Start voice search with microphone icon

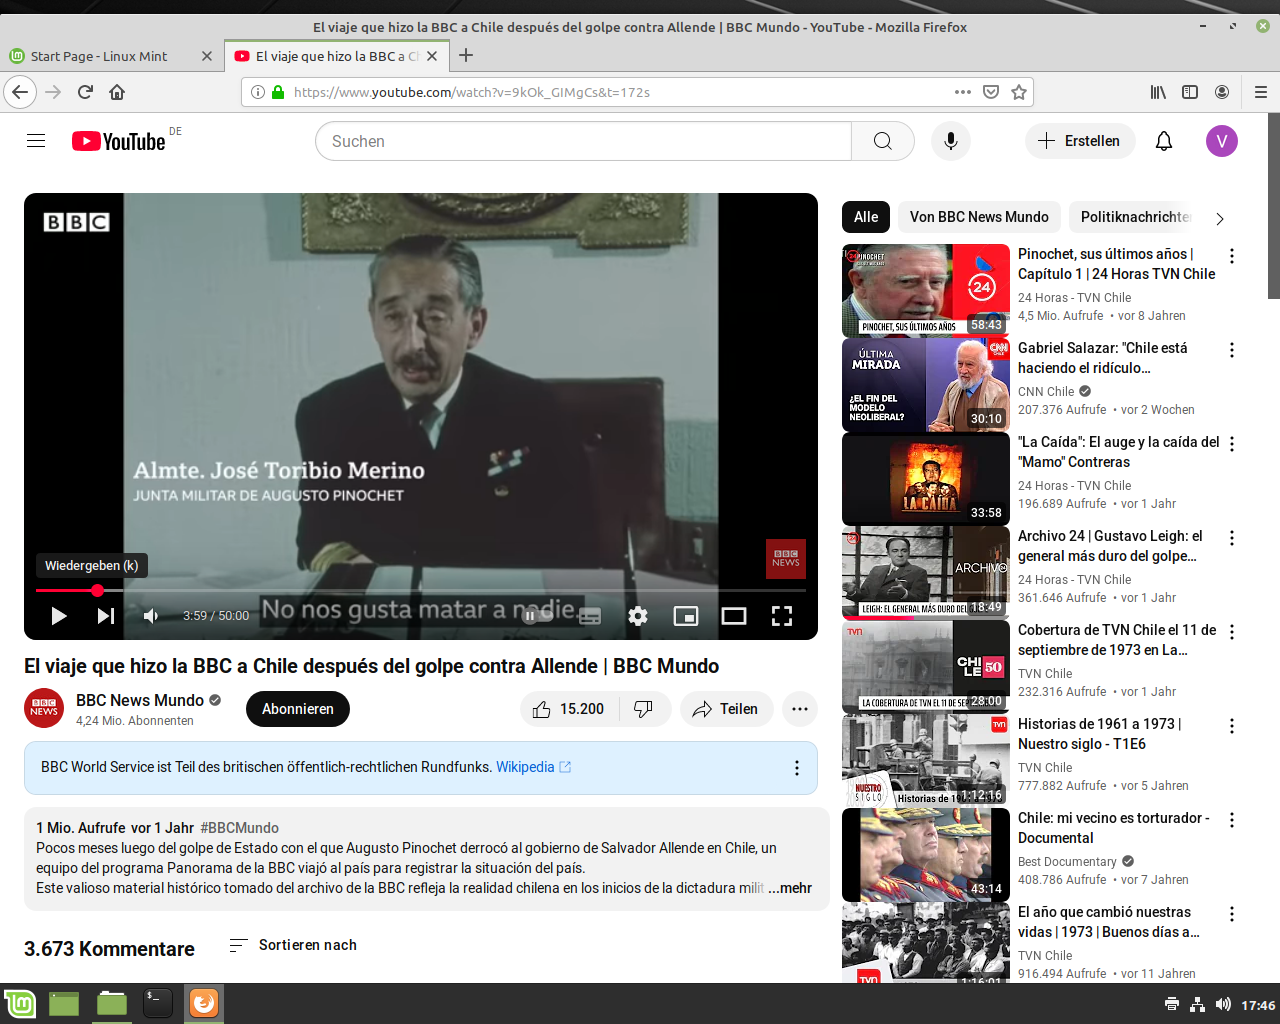[951, 141]
